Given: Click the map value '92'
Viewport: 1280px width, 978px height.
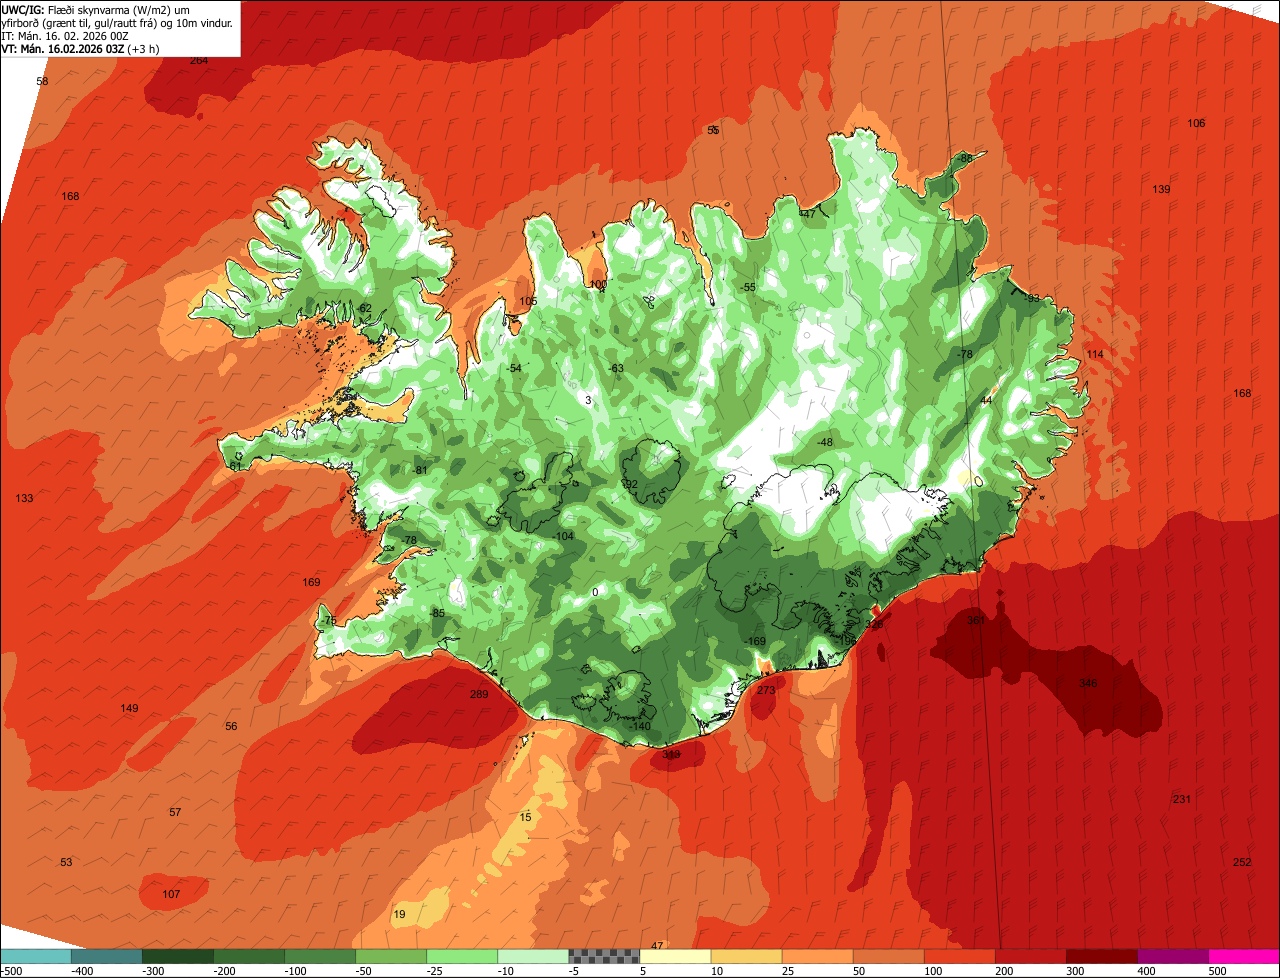Looking at the screenshot, I should (x=630, y=484).
